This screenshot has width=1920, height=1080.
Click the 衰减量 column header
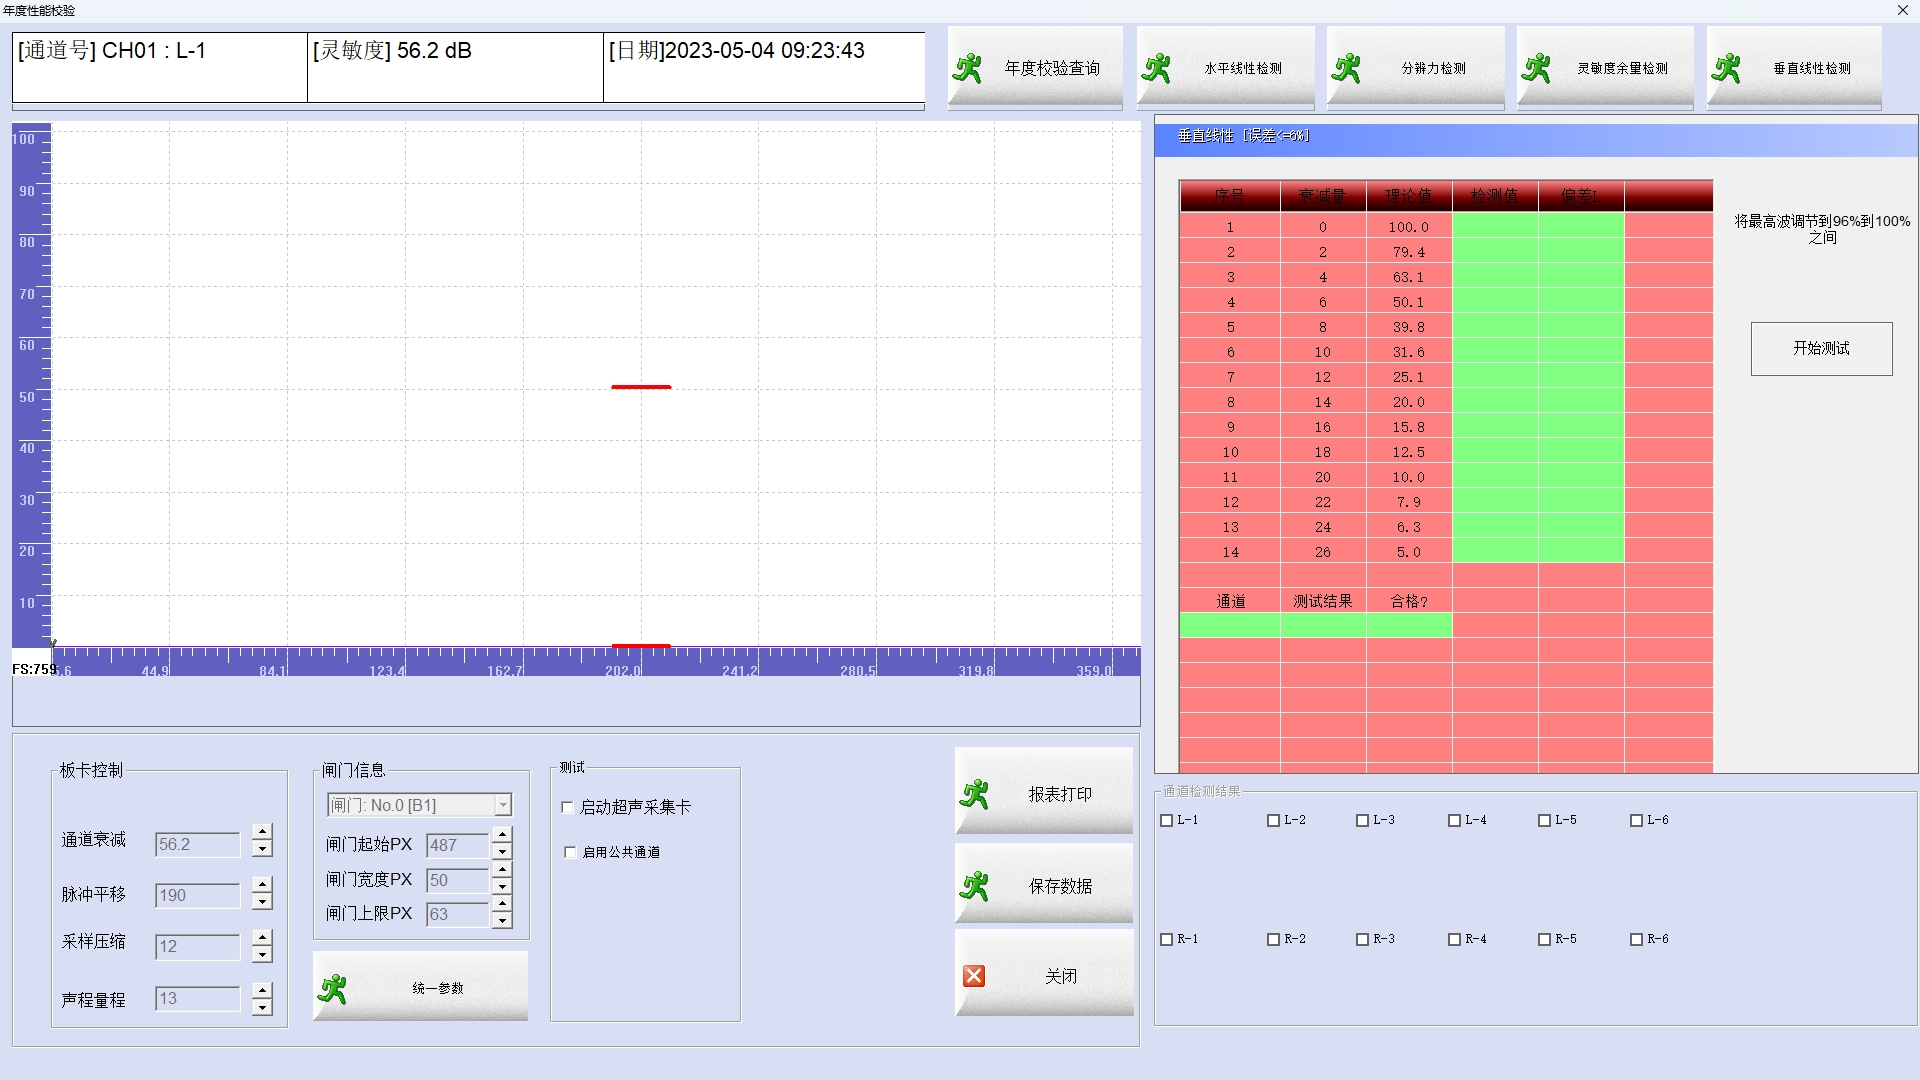point(1322,196)
